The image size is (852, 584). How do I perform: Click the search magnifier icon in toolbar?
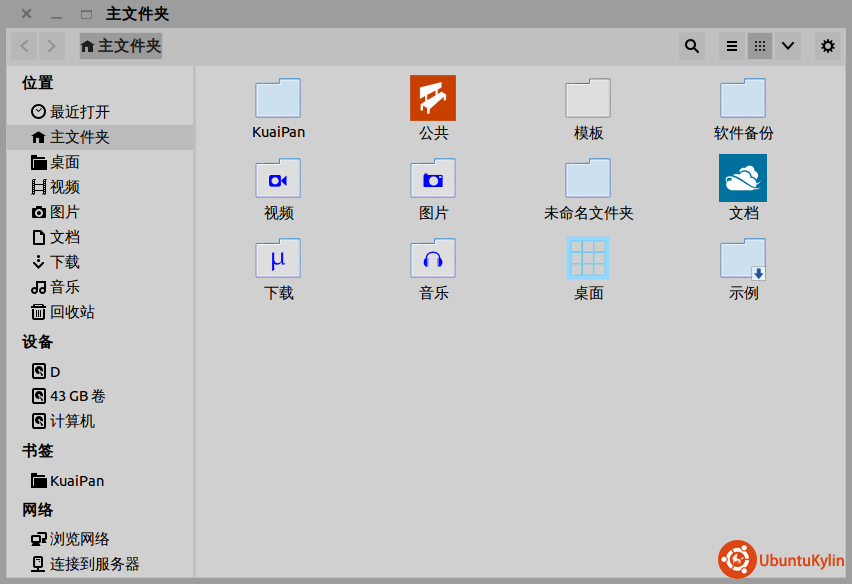click(691, 46)
